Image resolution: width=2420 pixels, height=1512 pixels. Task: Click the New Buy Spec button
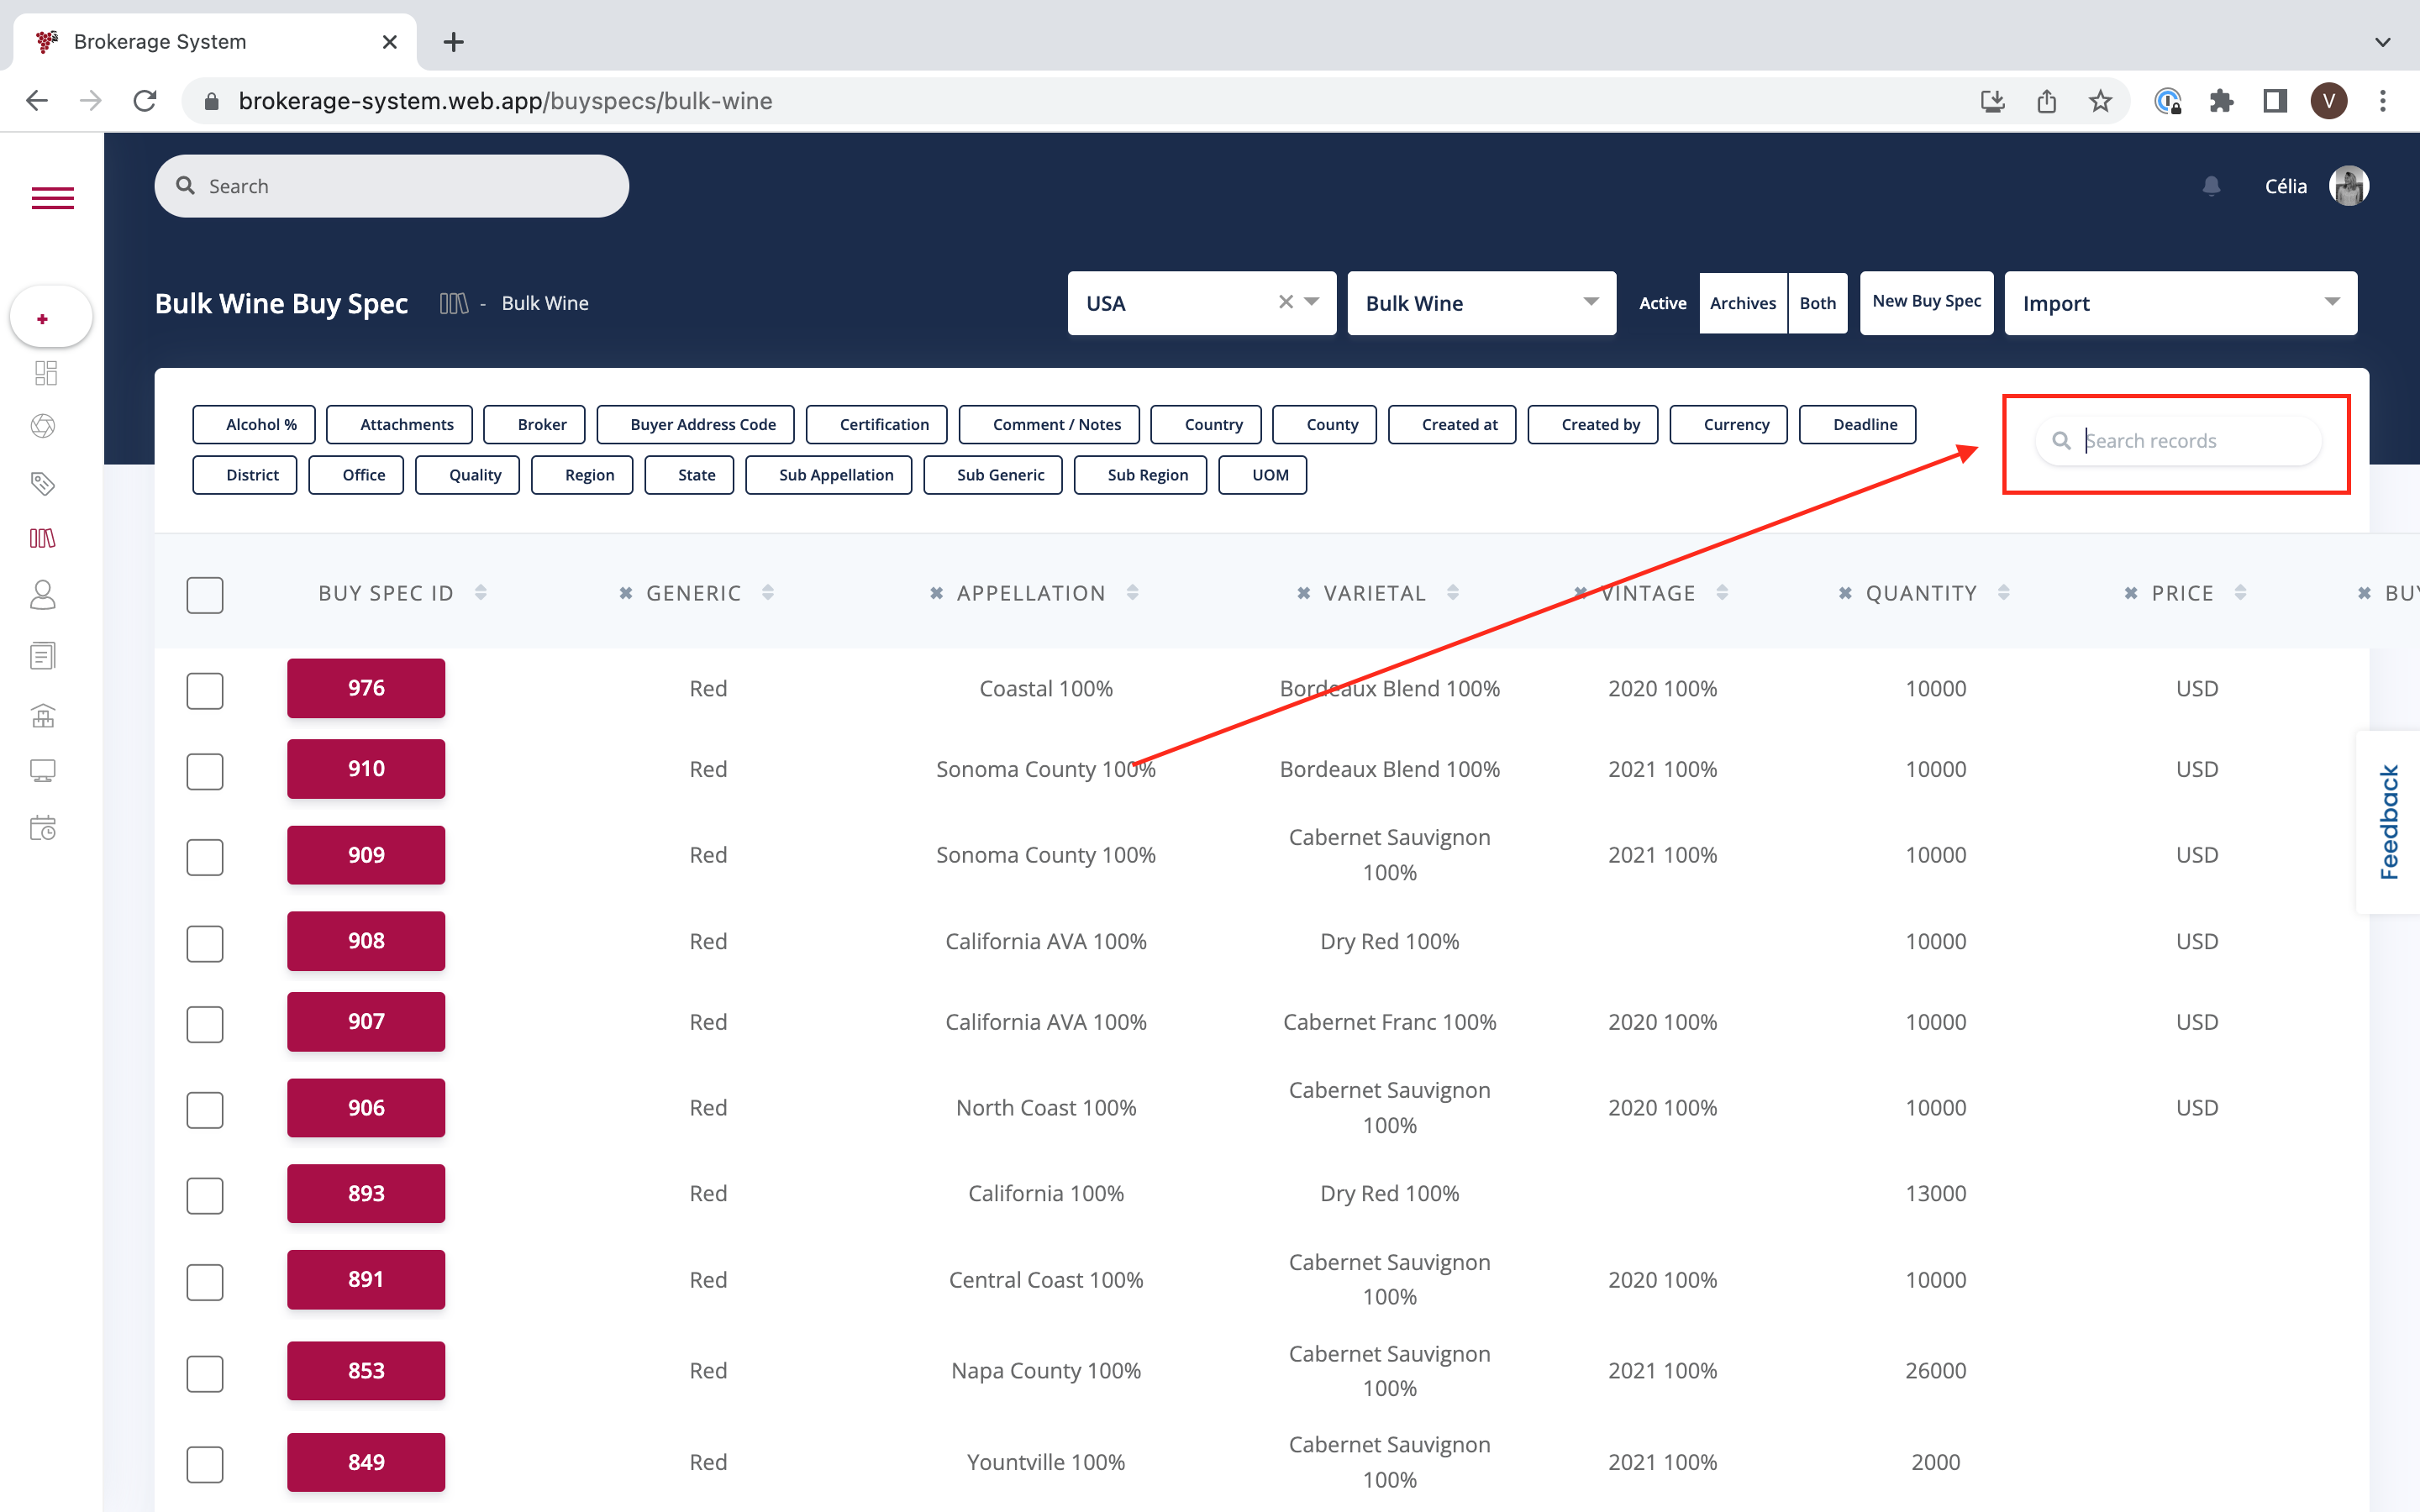coord(1926,302)
